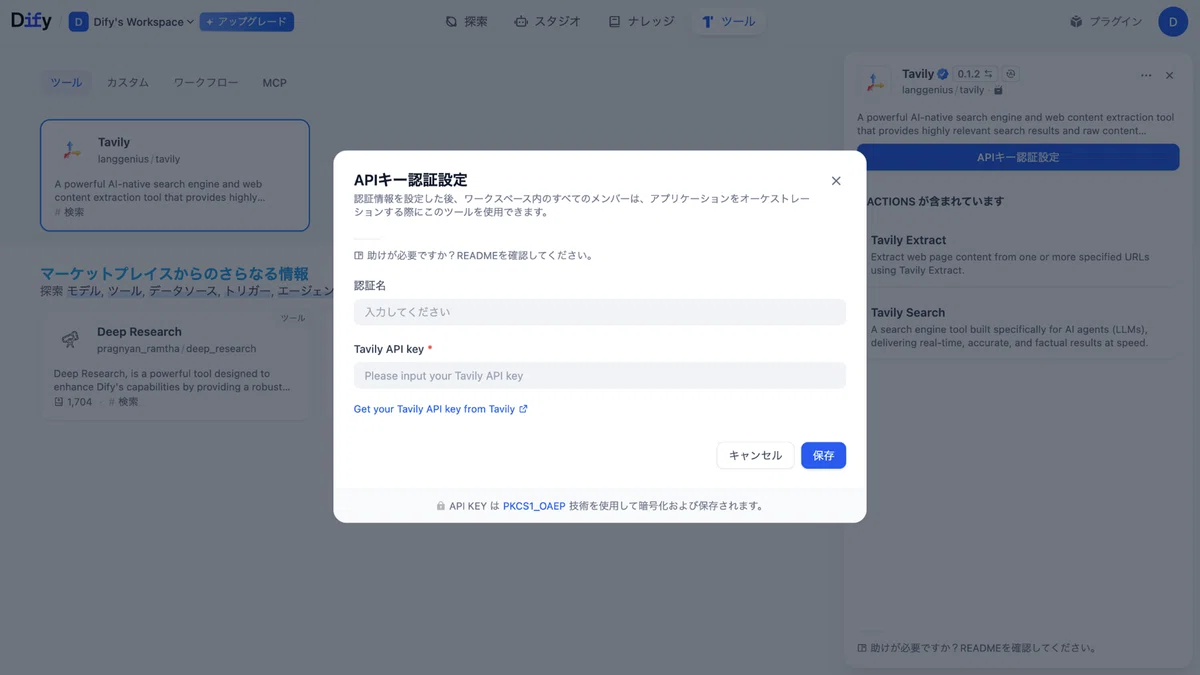Expand the Dify's Workspace dropdown

143,22
